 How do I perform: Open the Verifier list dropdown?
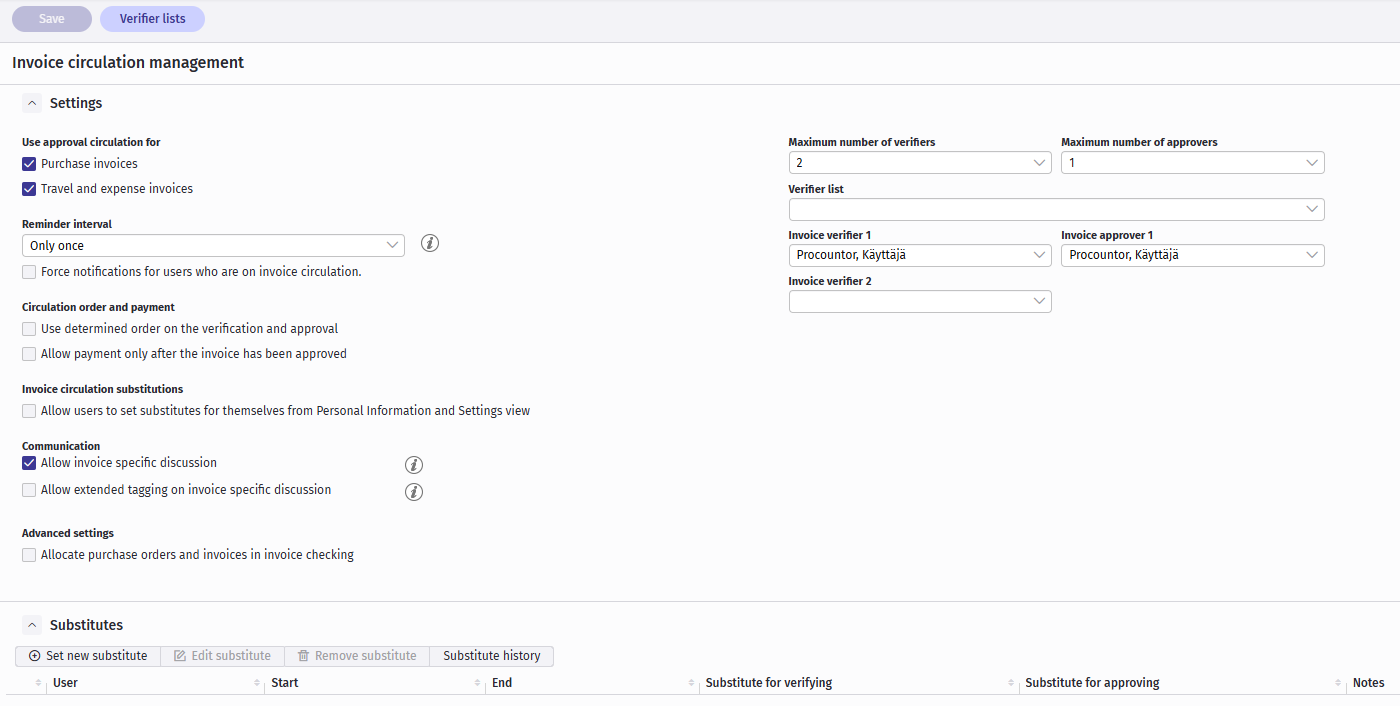pos(1056,210)
